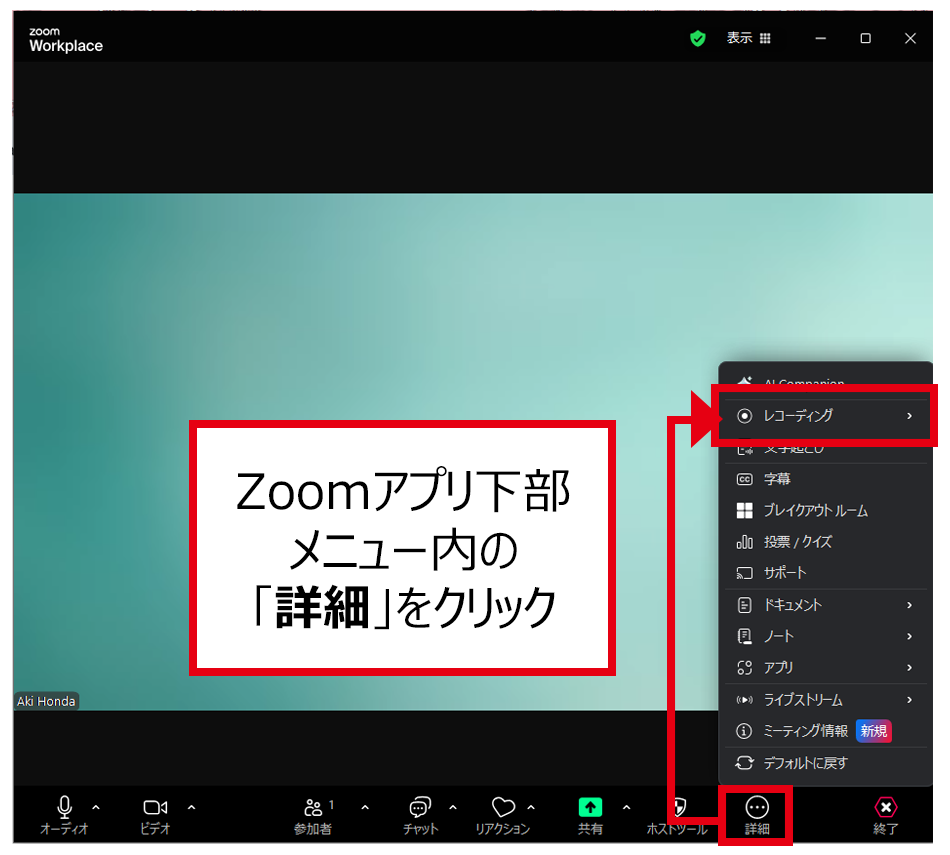The image size is (950, 855).
Task: Expand ノート submenu chevron arrow
Action: tap(909, 636)
